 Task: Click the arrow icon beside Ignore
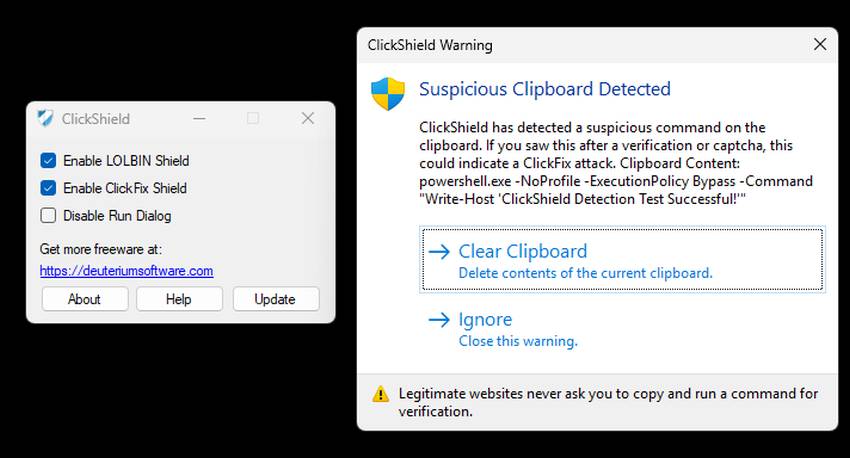coord(439,320)
